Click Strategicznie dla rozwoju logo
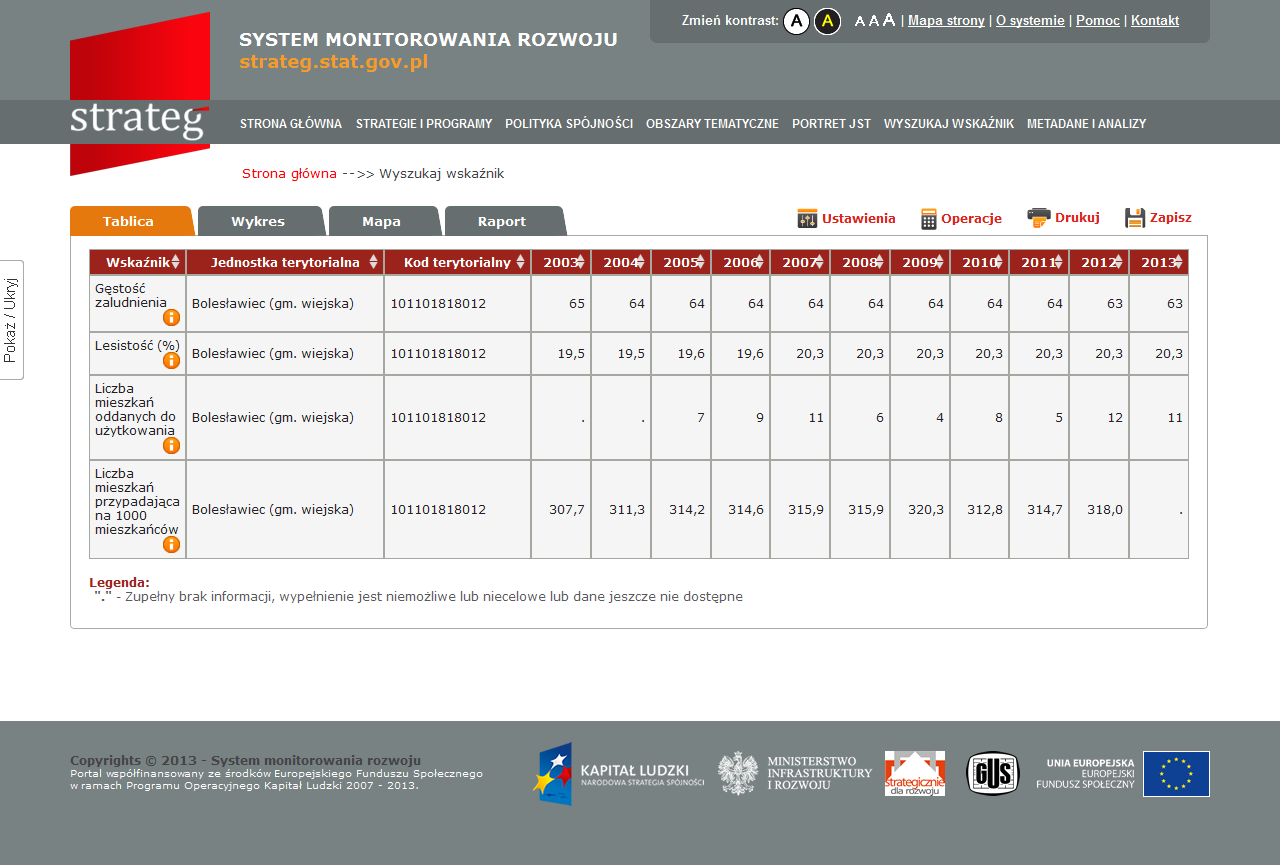 915,773
